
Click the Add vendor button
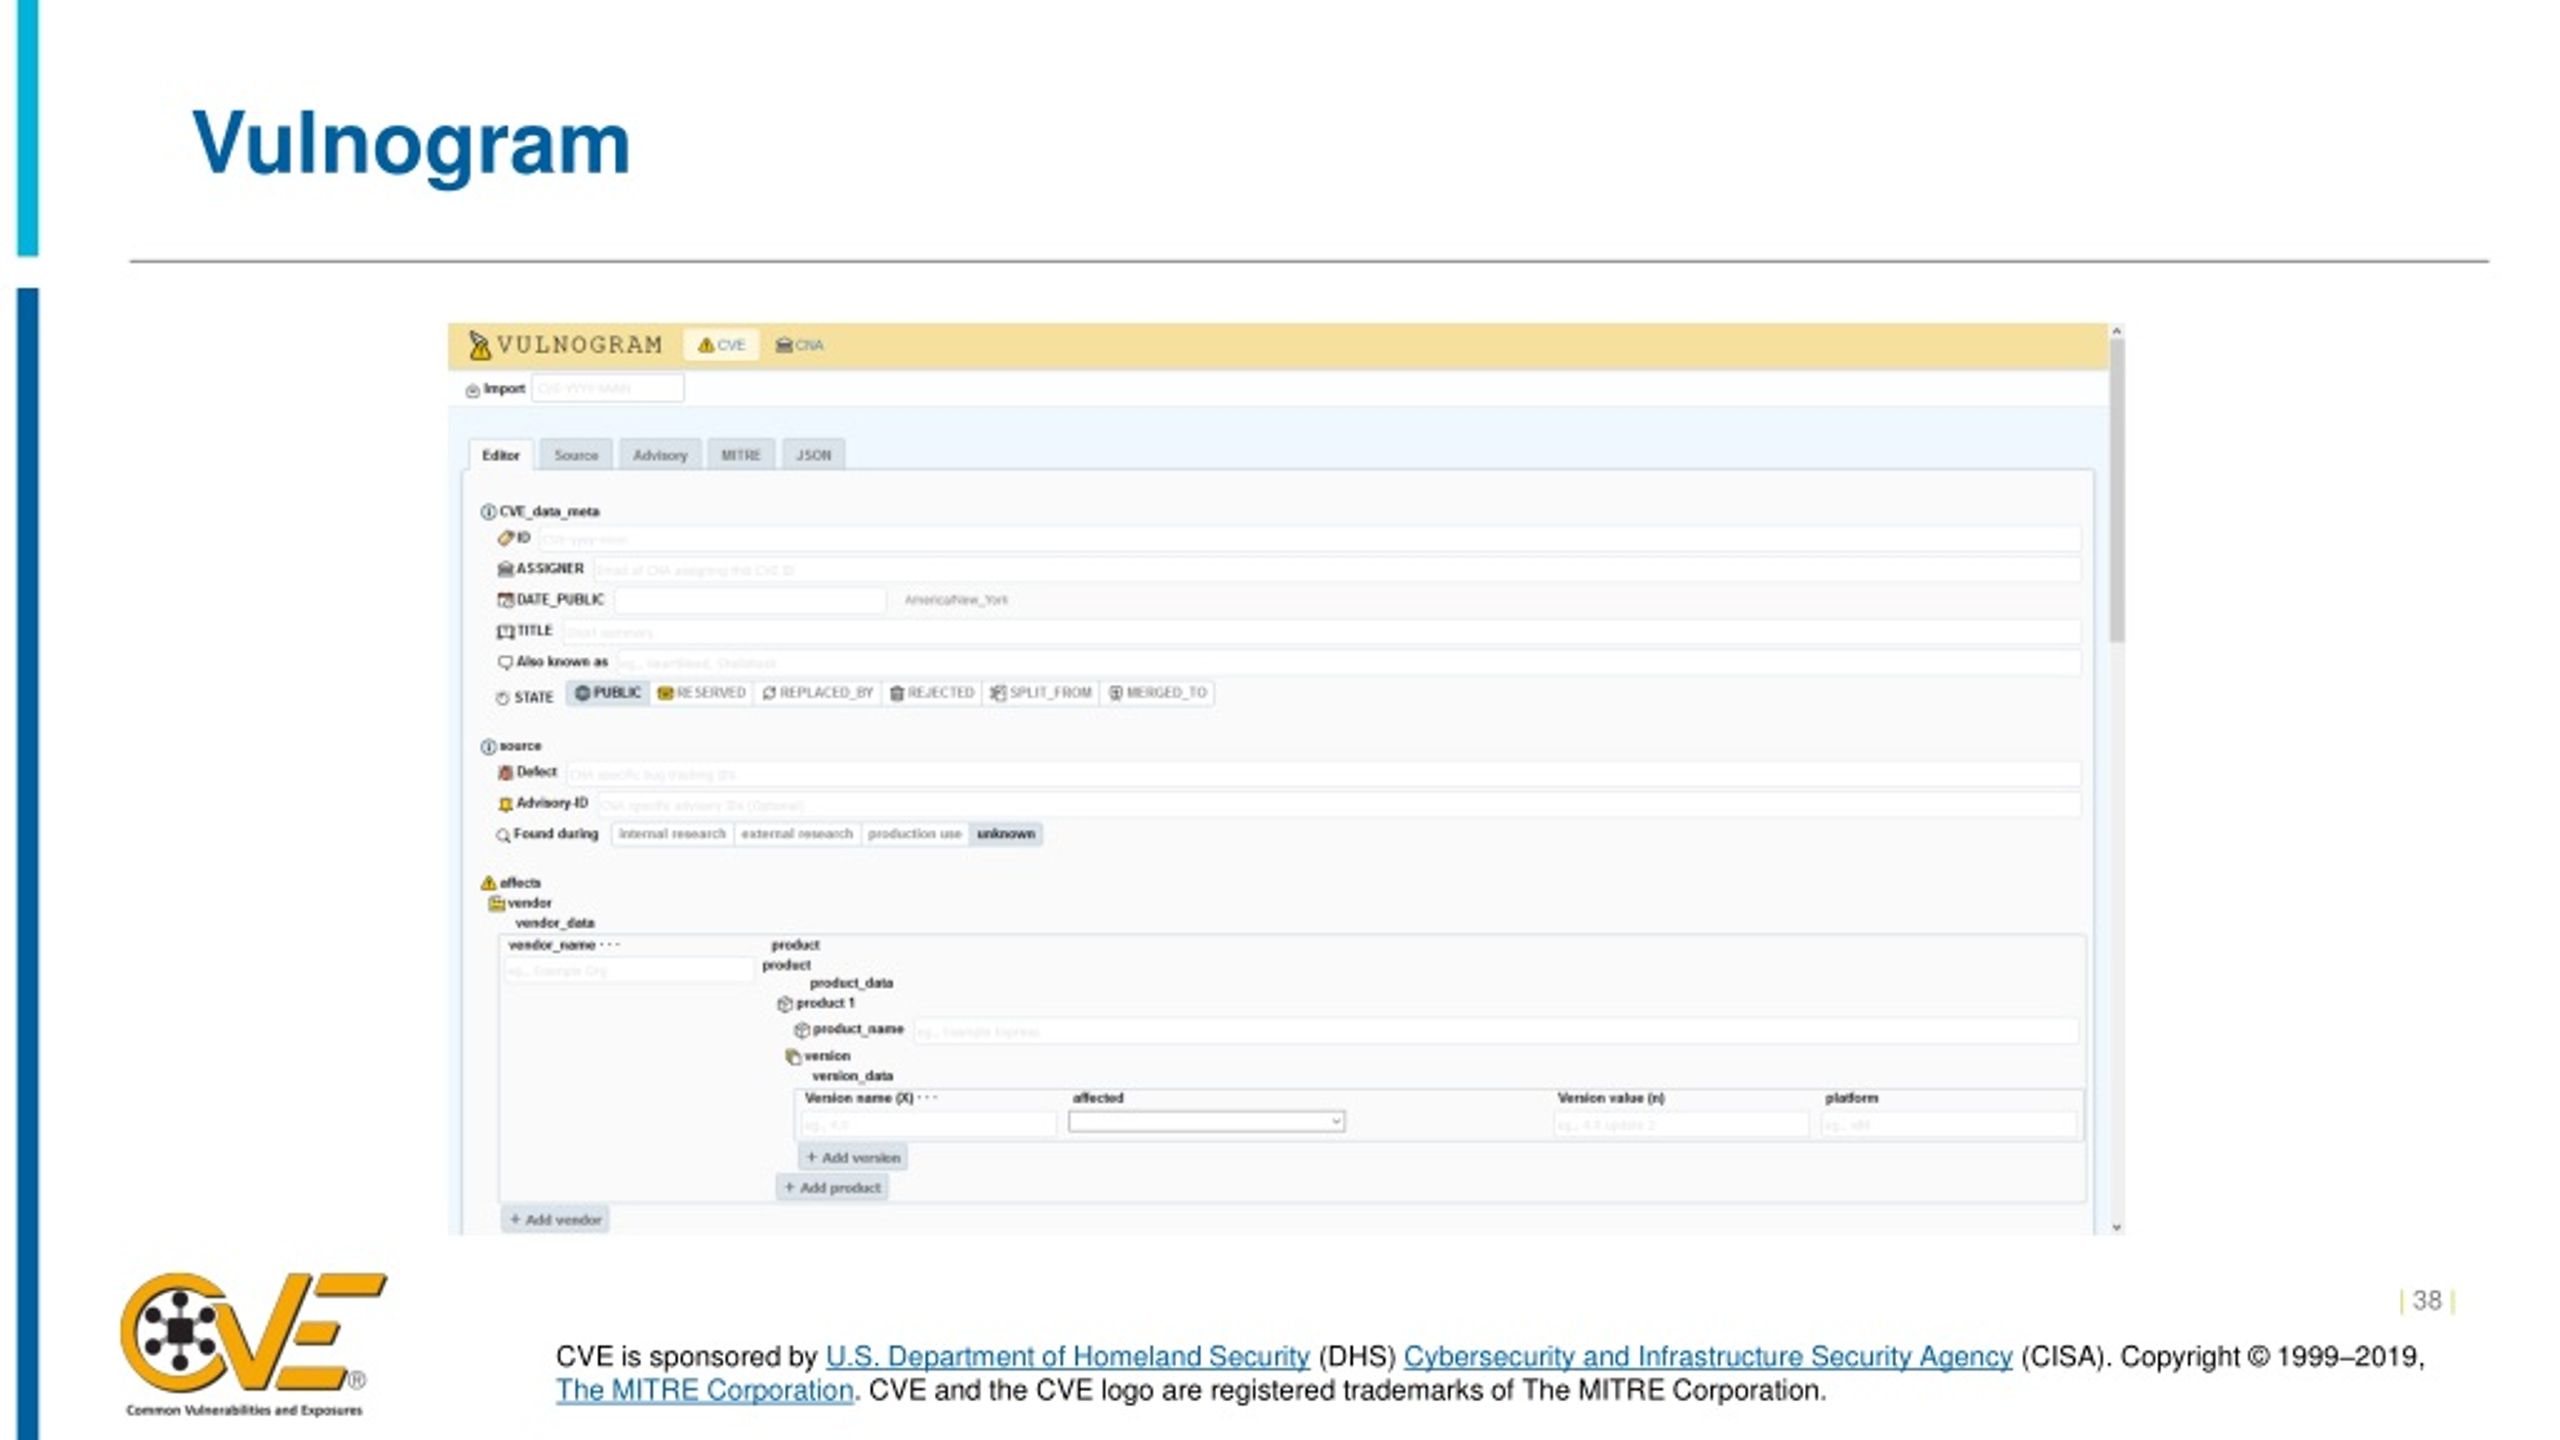(555, 1220)
